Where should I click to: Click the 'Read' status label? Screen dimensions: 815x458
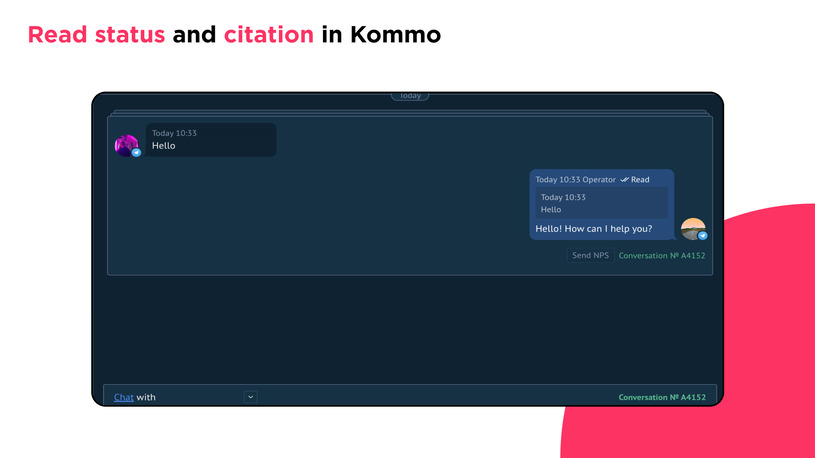click(640, 179)
